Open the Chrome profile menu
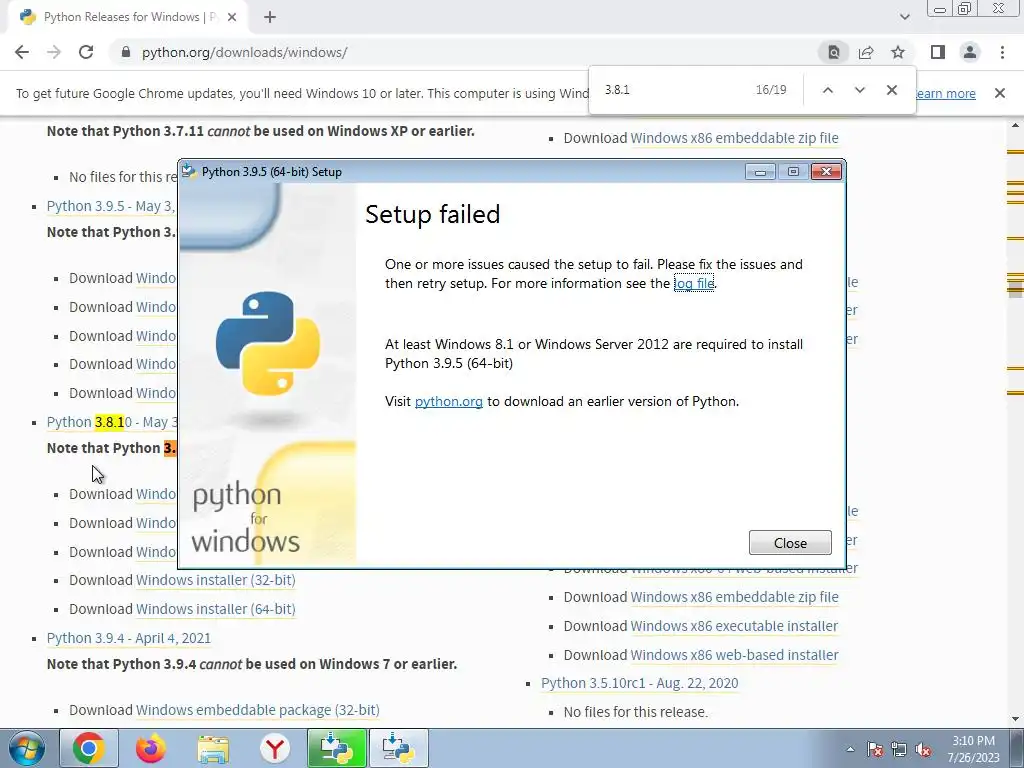 point(970,52)
